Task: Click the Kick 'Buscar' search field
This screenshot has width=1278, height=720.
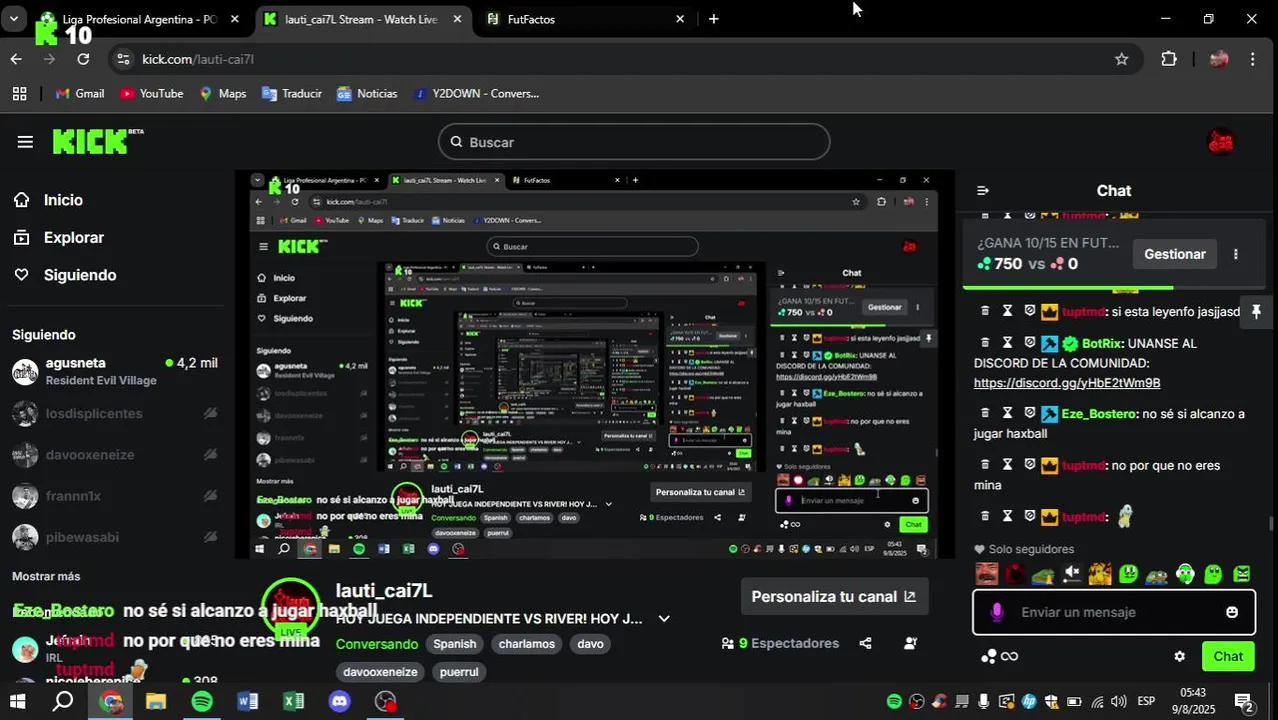Action: point(634,142)
